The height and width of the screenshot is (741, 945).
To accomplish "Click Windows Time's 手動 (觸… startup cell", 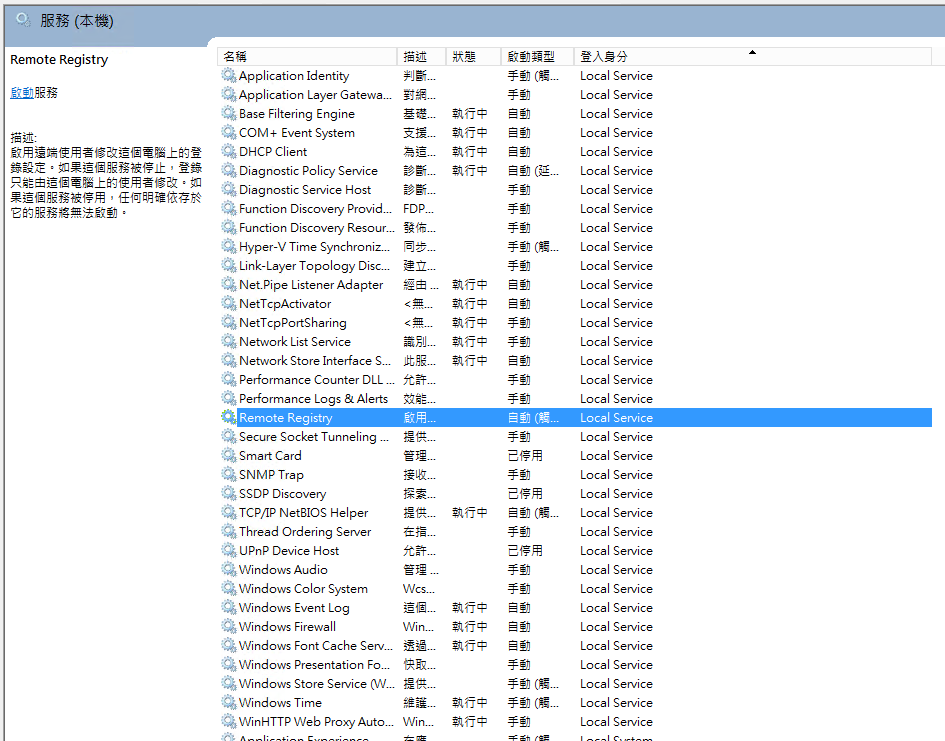I will click(x=533, y=702).
